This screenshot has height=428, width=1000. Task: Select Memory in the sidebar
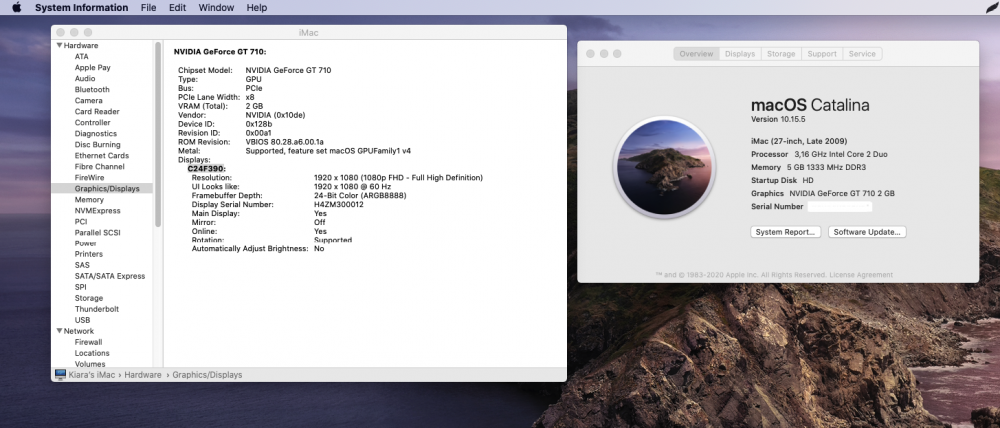[x=89, y=200]
